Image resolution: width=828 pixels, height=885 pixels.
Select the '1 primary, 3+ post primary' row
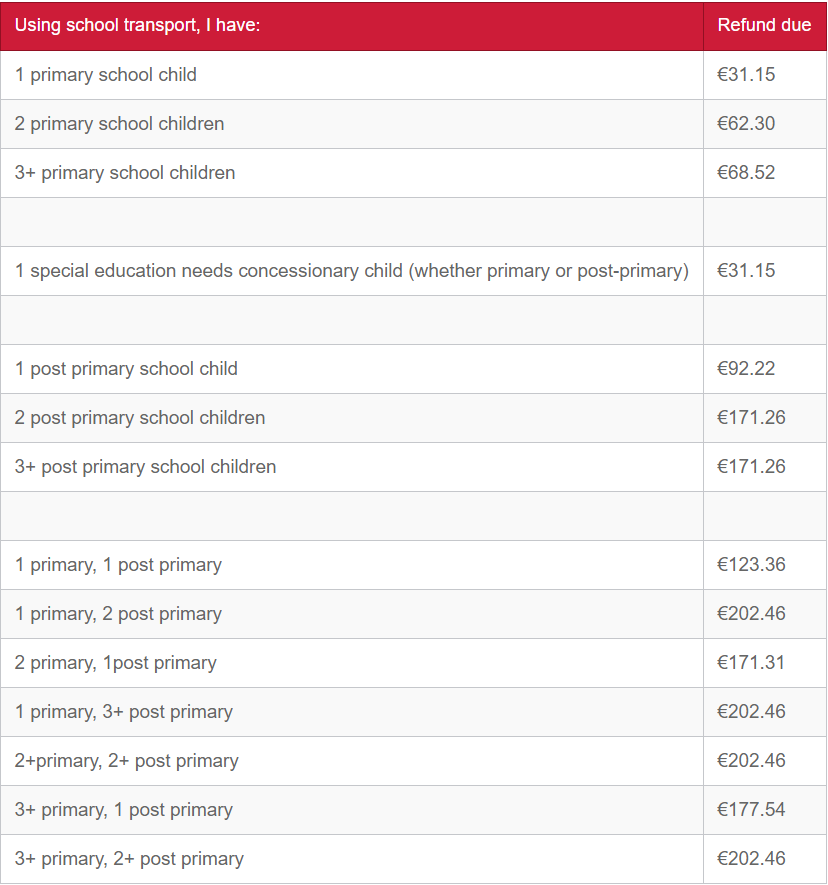coord(413,712)
